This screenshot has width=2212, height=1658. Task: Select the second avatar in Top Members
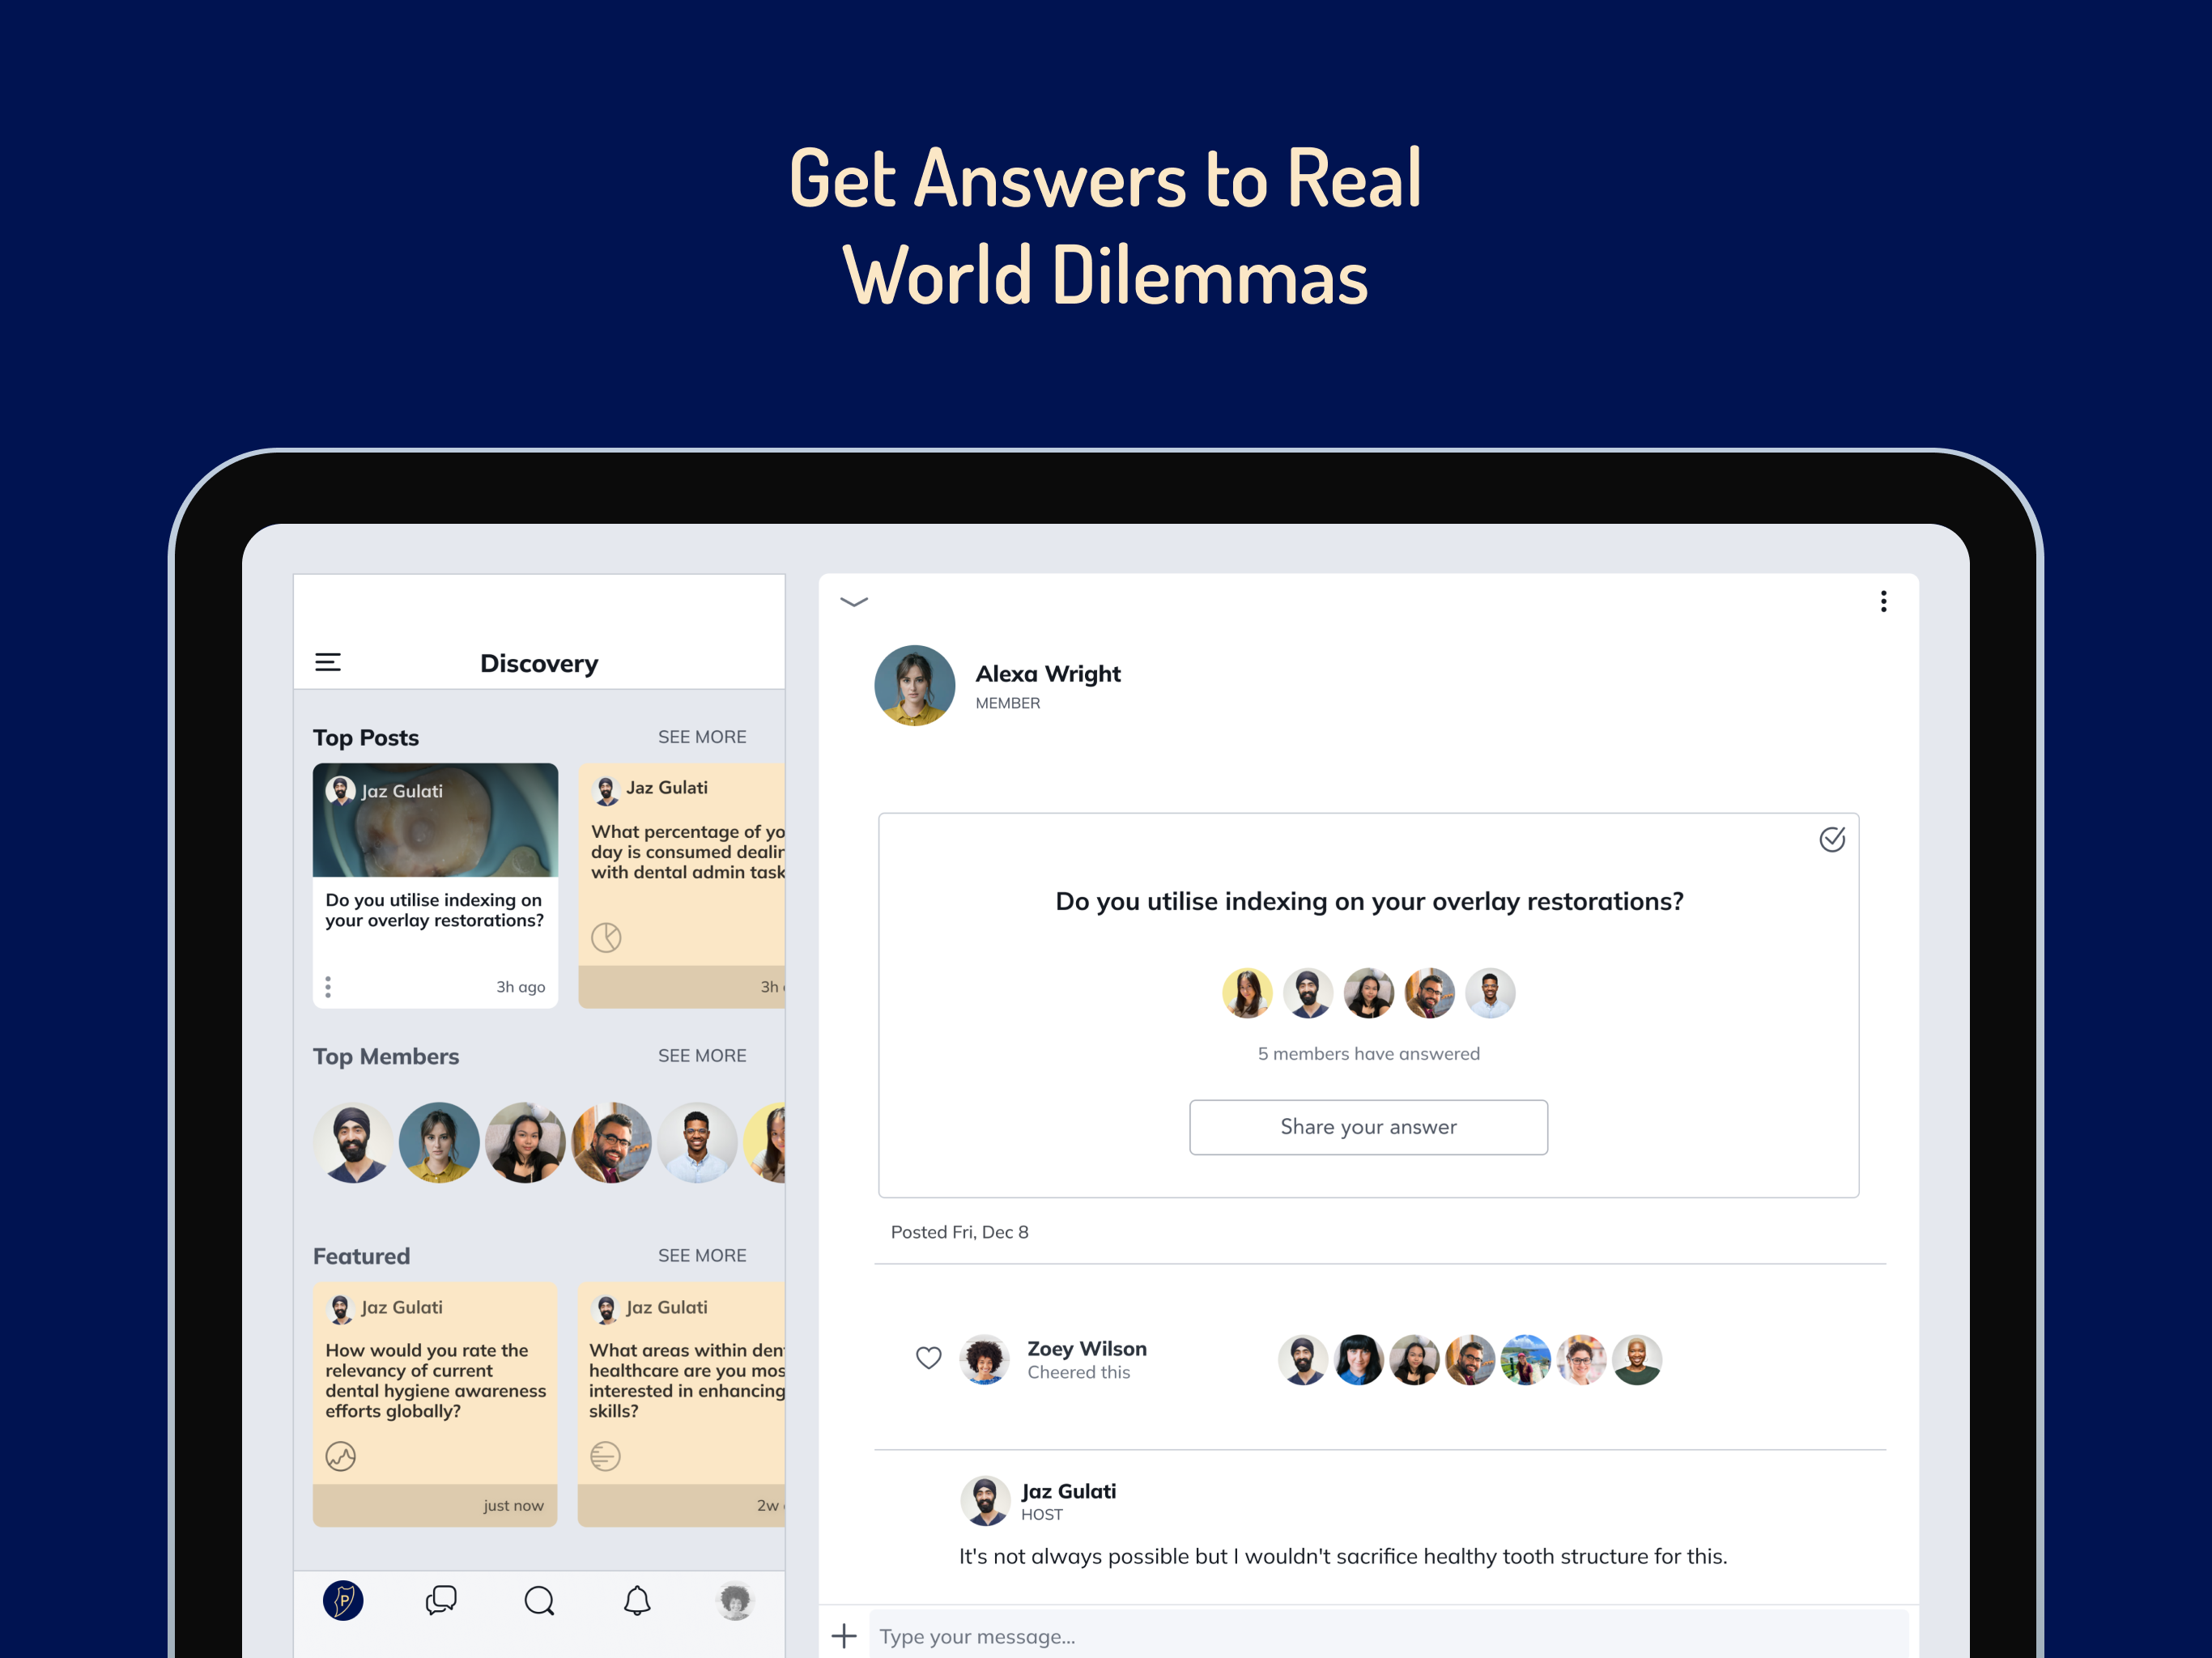coord(439,1142)
